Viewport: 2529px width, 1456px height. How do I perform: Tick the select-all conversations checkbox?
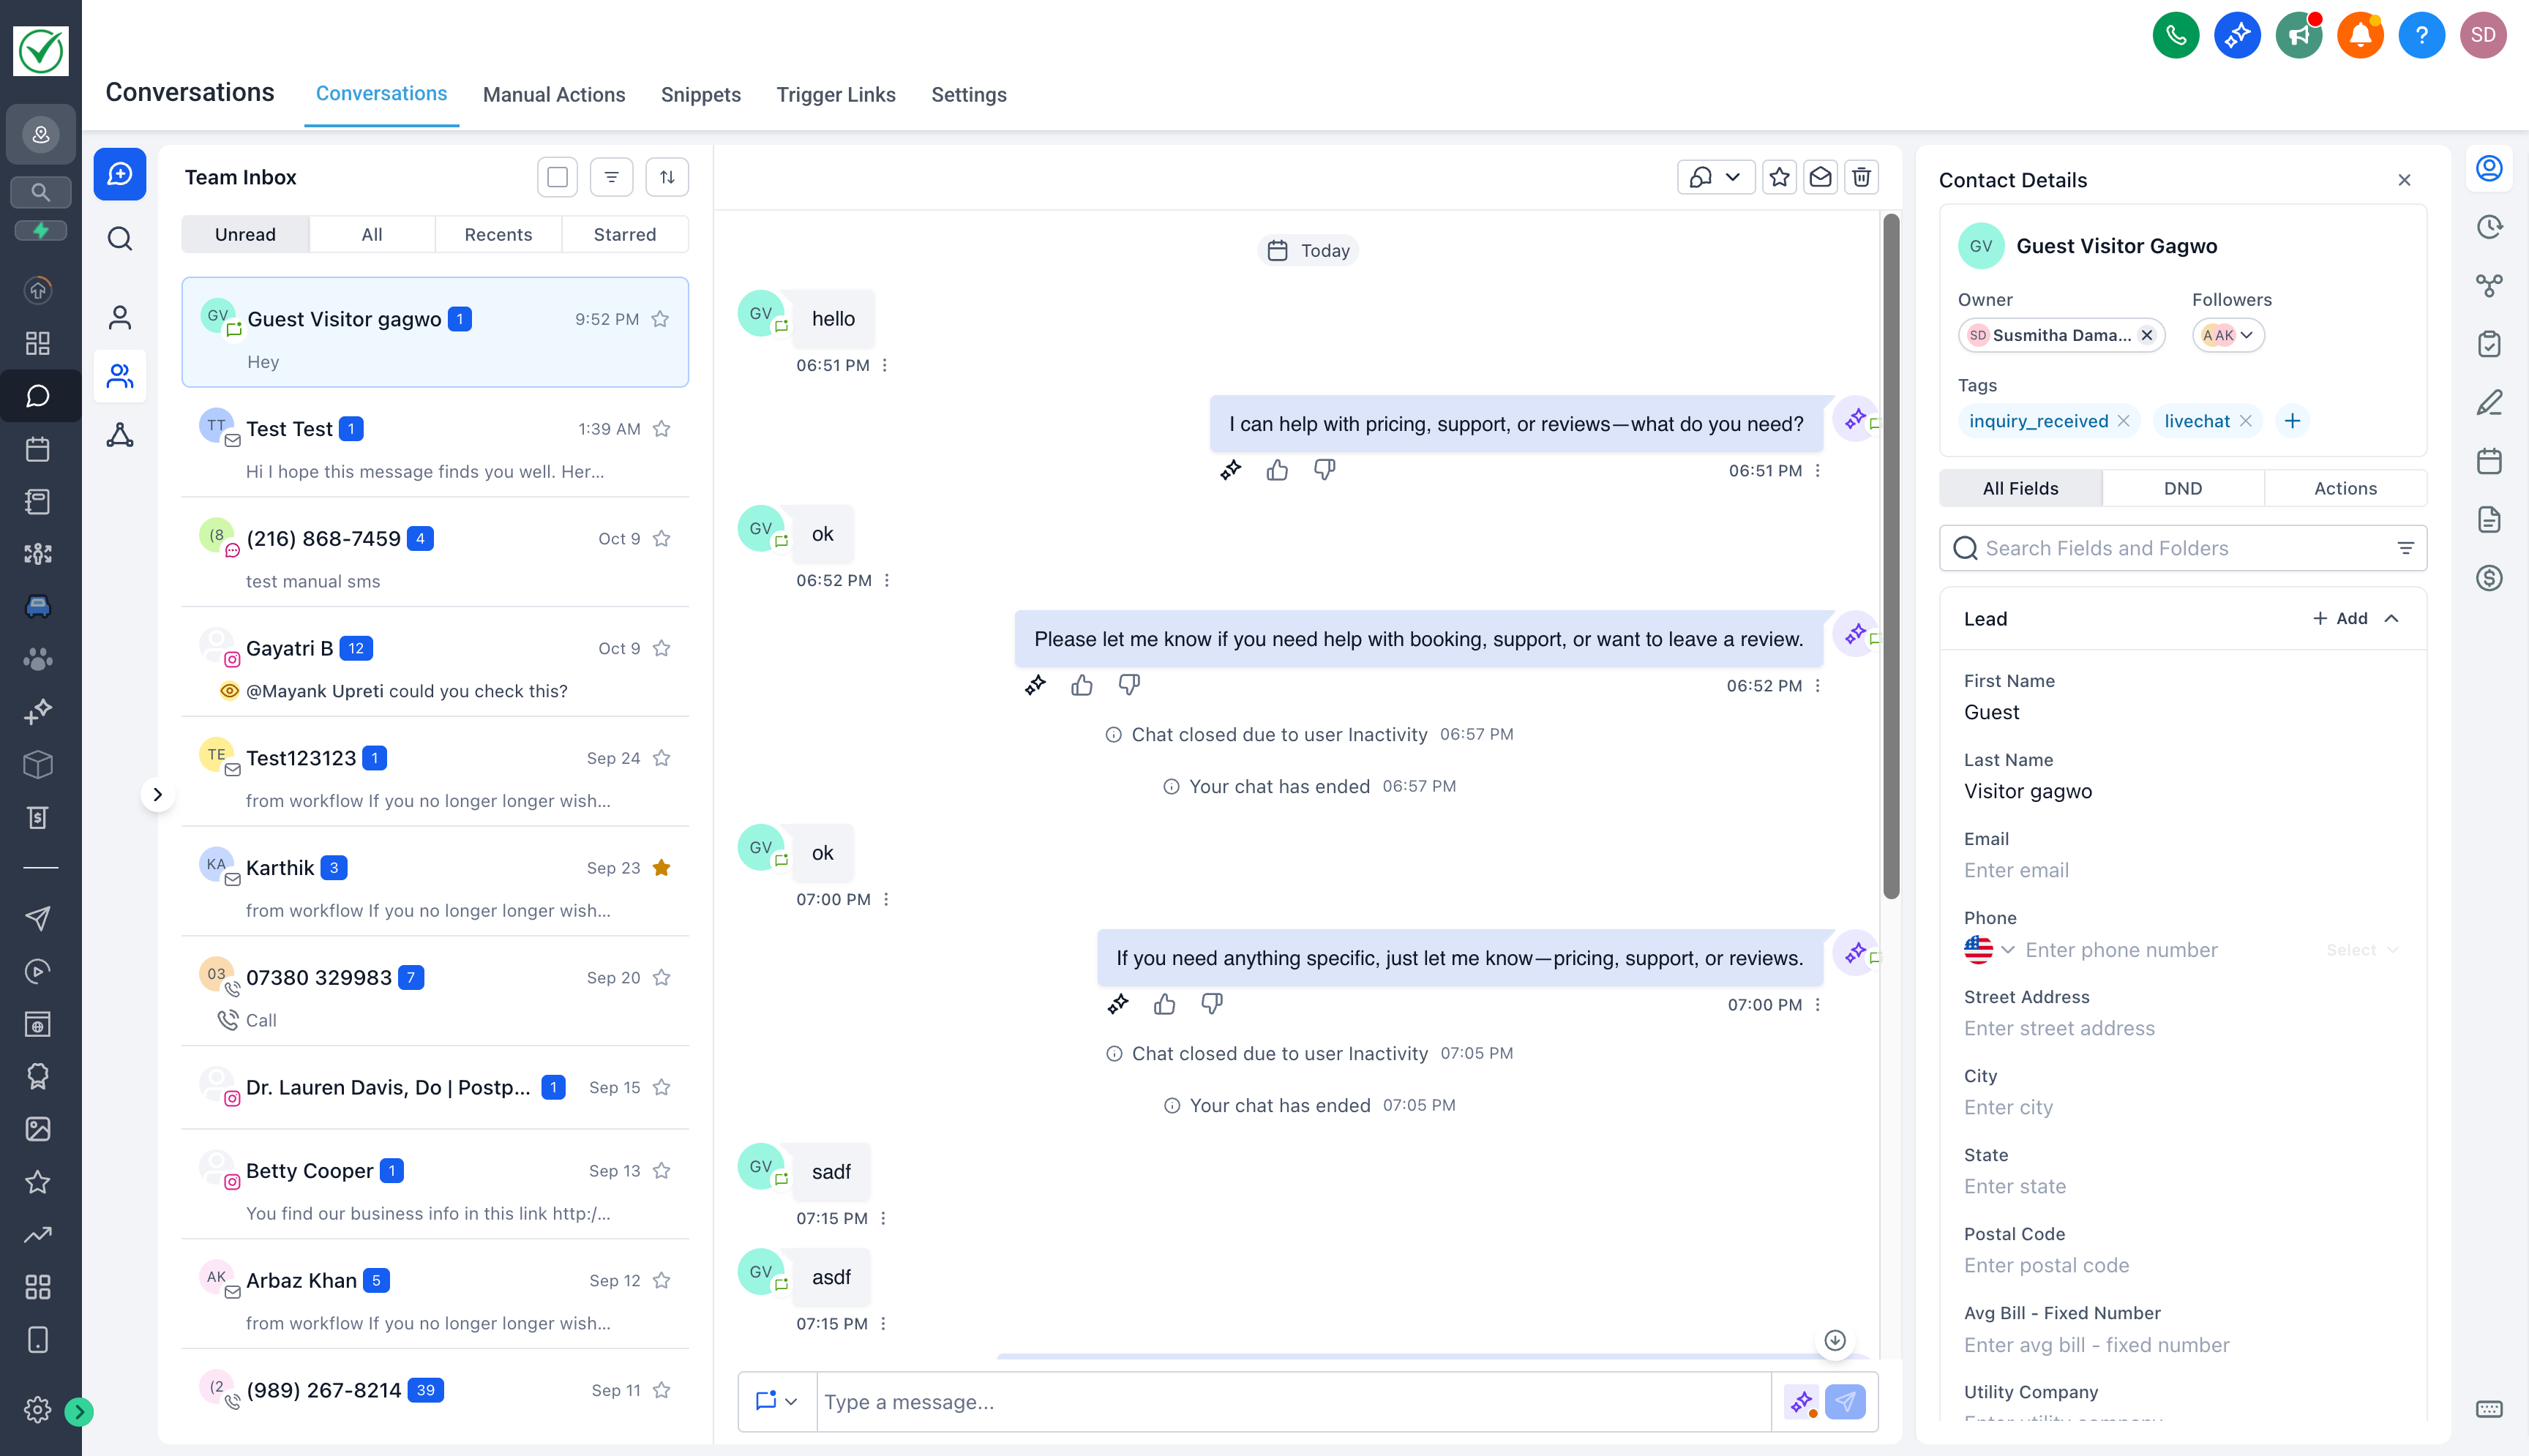point(557,177)
